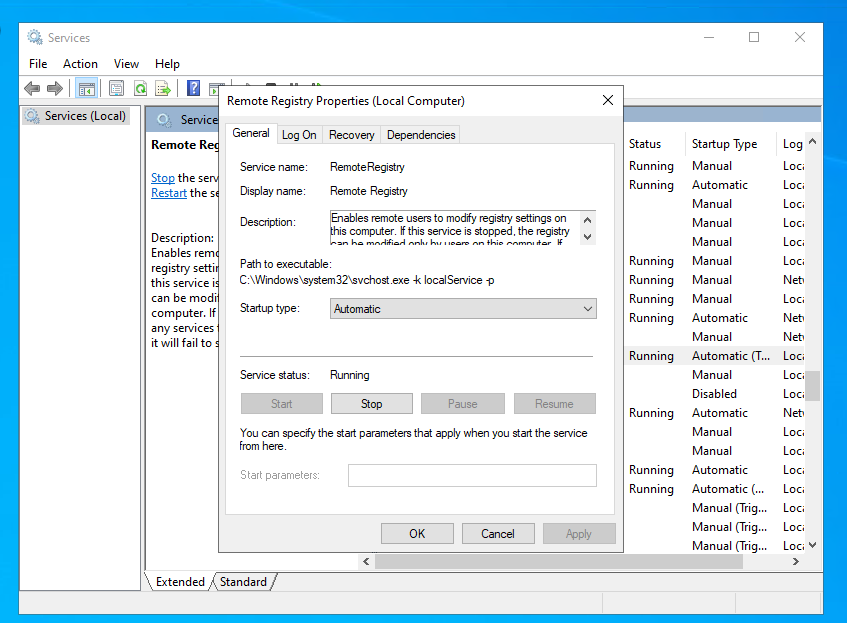The width and height of the screenshot is (847, 623).
Task: Click the description box scroll-down arrow
Action: click(x=588, y=237)
